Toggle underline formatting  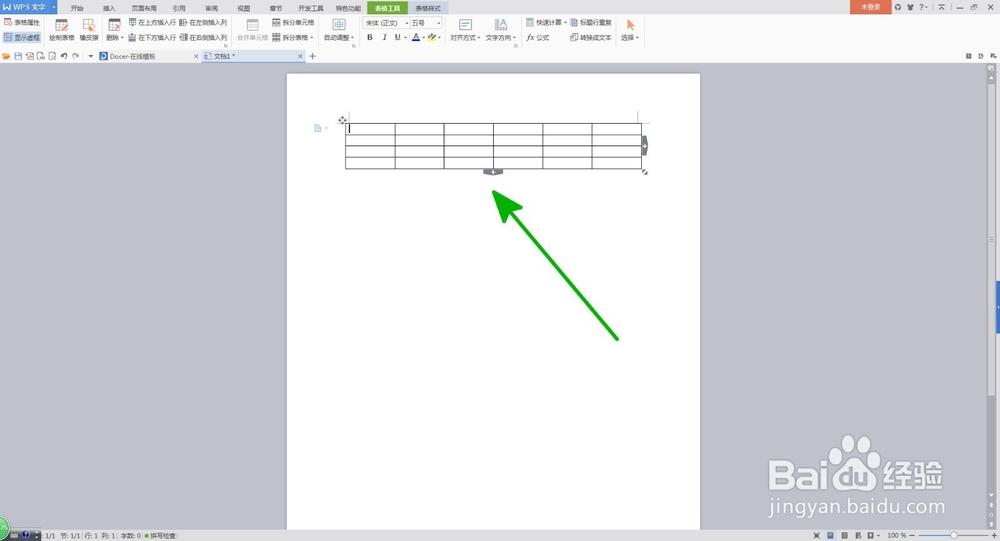(397, 38)
